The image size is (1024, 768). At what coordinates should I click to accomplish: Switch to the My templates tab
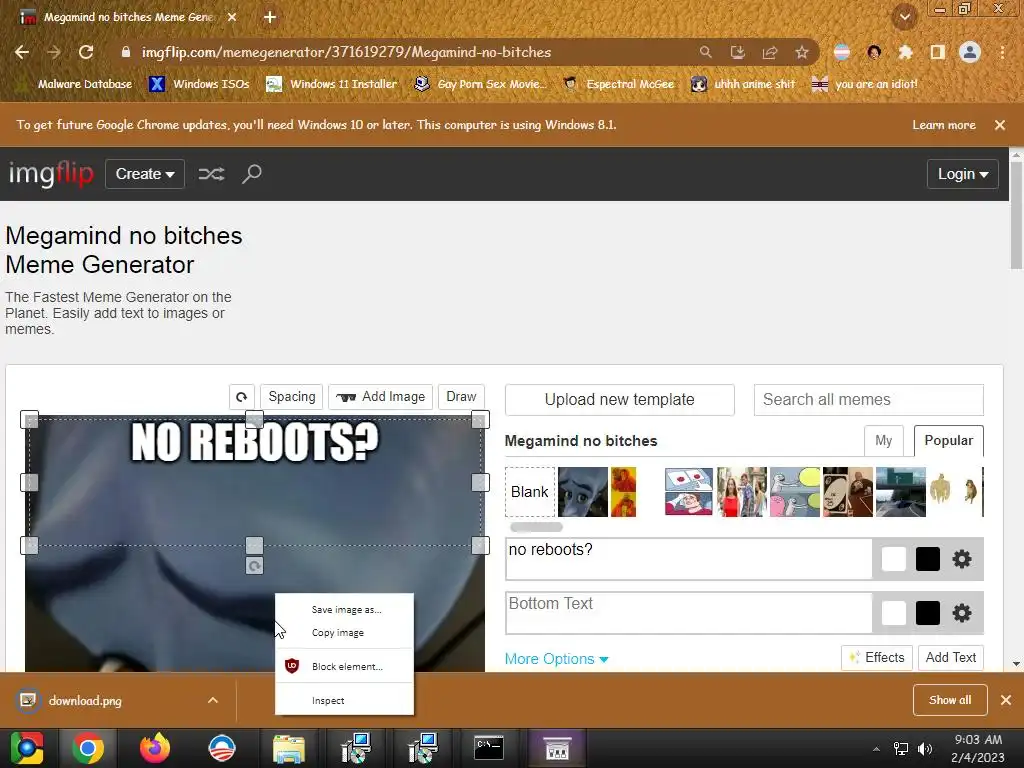[884, 441]
